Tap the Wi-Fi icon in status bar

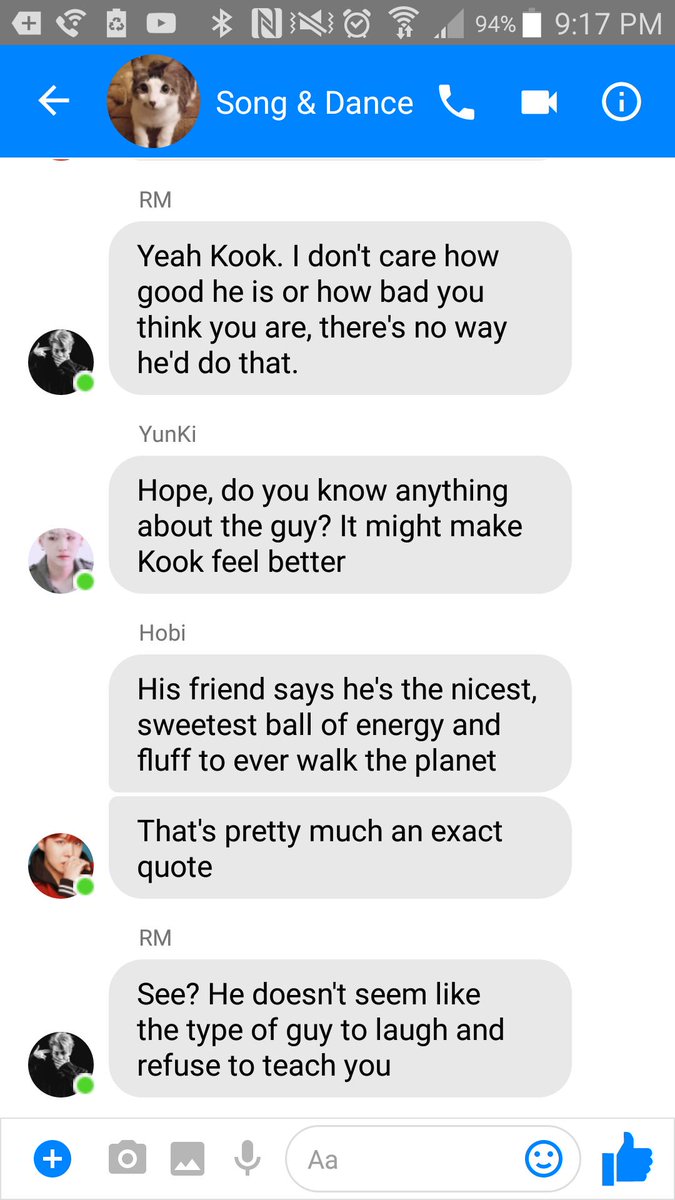403,24
